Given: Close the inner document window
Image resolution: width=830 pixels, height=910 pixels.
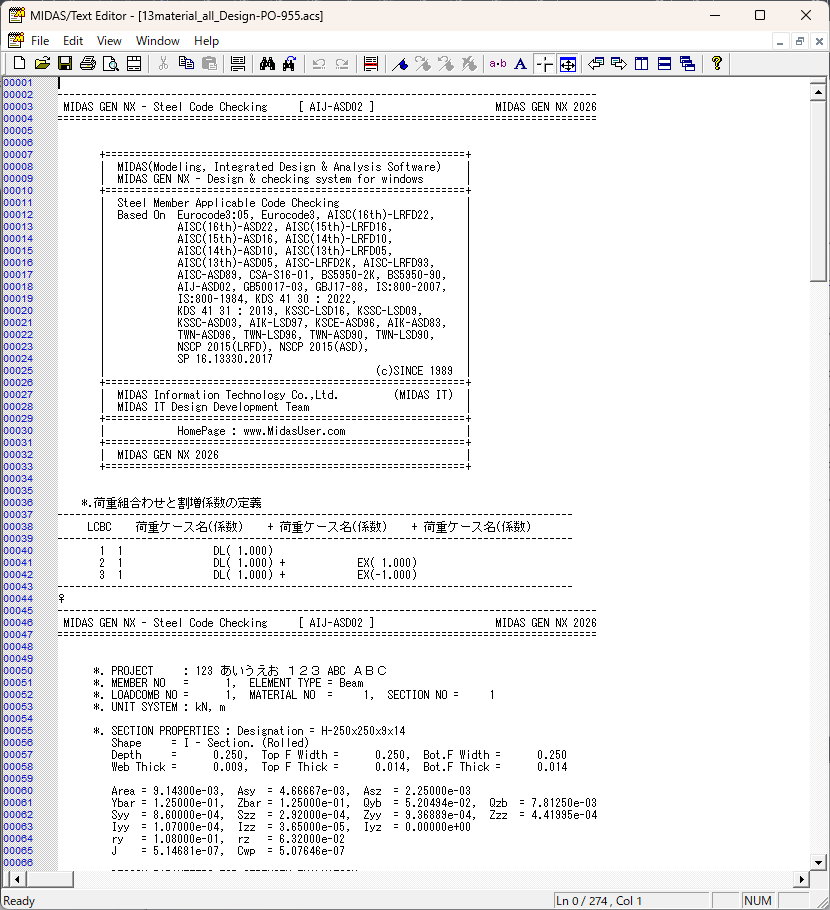Looking at the screenshot, I should point(819,41).
